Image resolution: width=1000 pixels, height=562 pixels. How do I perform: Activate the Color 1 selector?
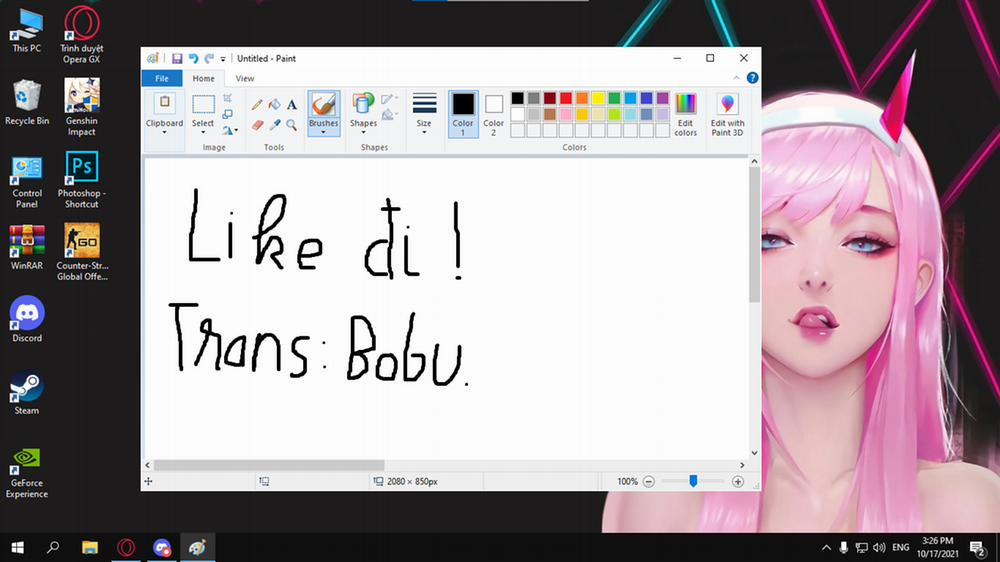[463, 114]
